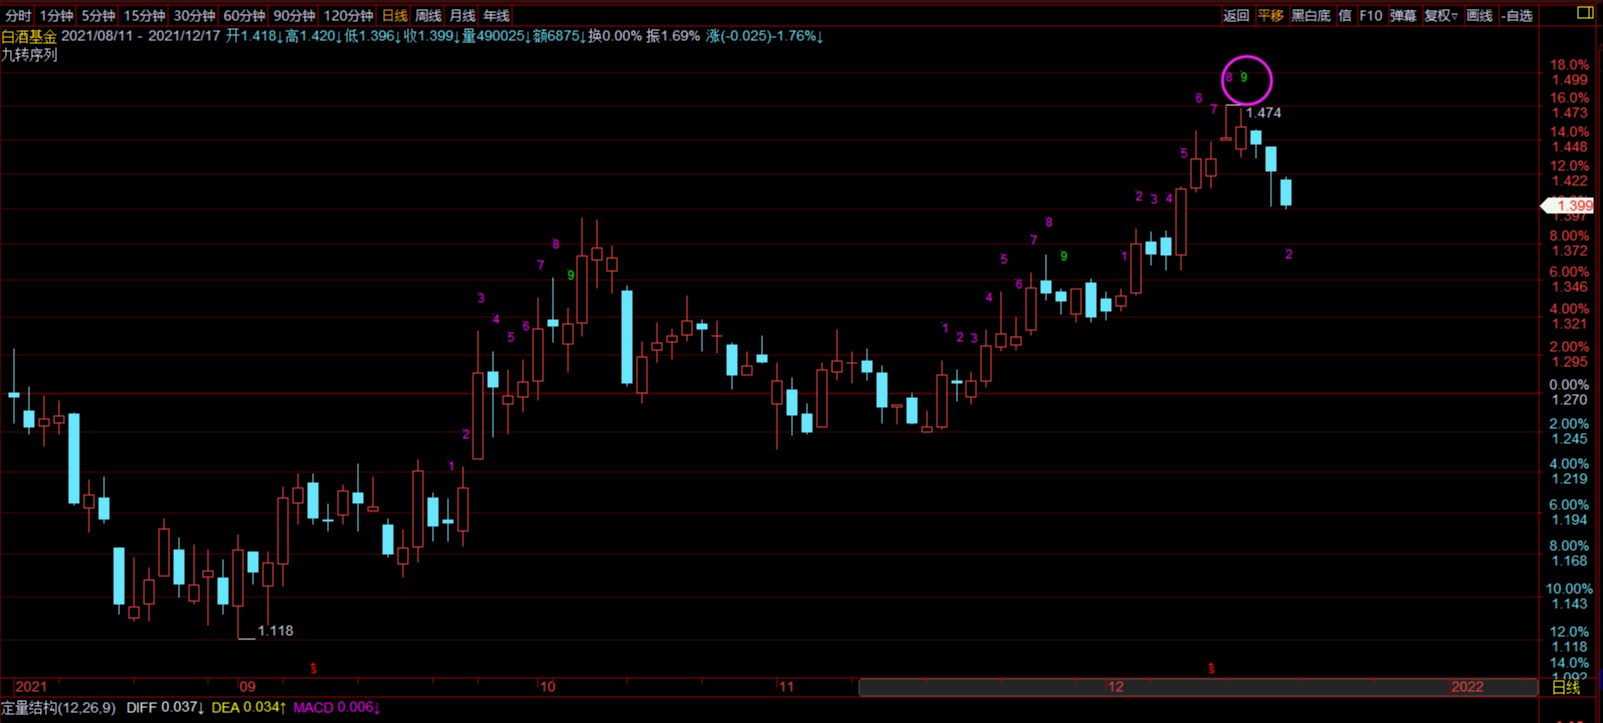Image resolution: width=1603 pixels, height=723 pixels.
Task: Toggle 黑白底 background color mode
Action: coord(1311,16)
